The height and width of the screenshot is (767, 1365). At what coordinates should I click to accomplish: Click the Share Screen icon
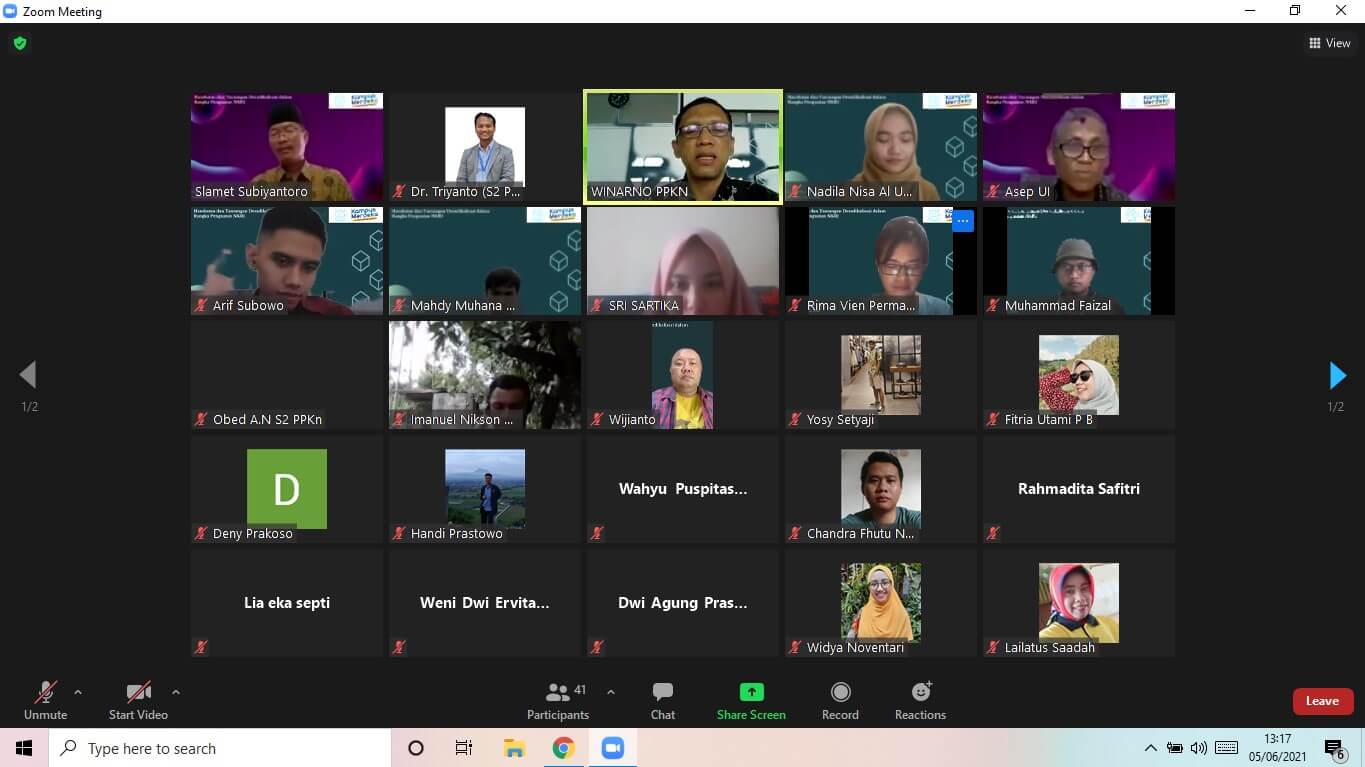pos(751,692)
